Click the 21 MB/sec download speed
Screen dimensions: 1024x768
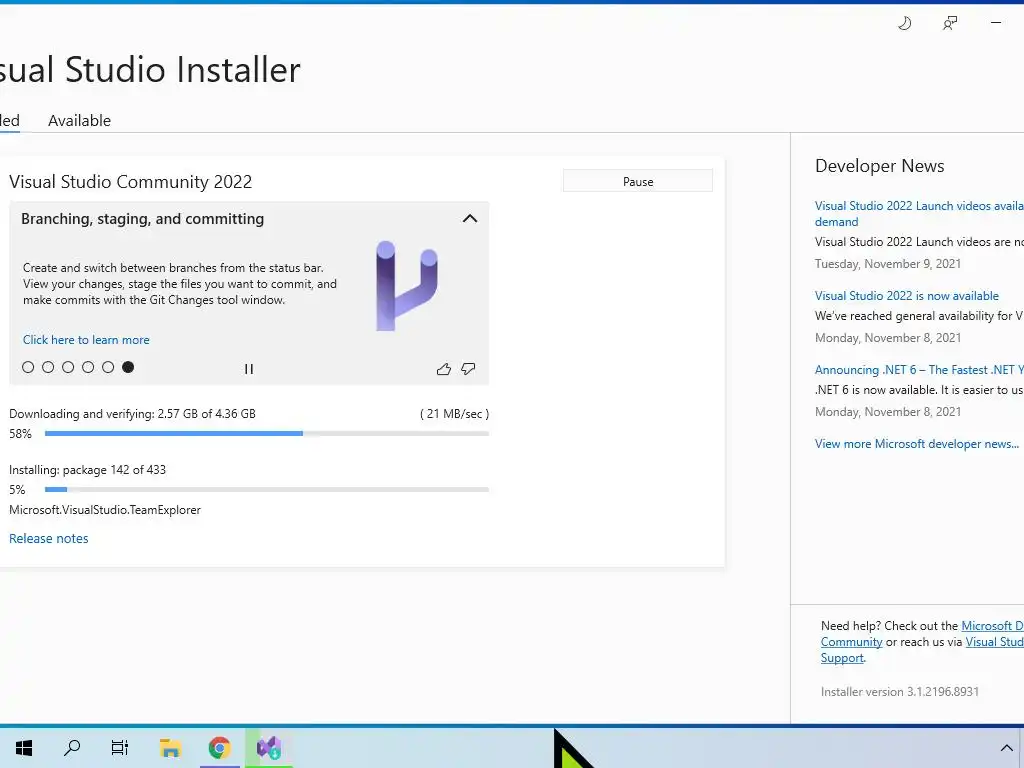click(x=455, y=414)
